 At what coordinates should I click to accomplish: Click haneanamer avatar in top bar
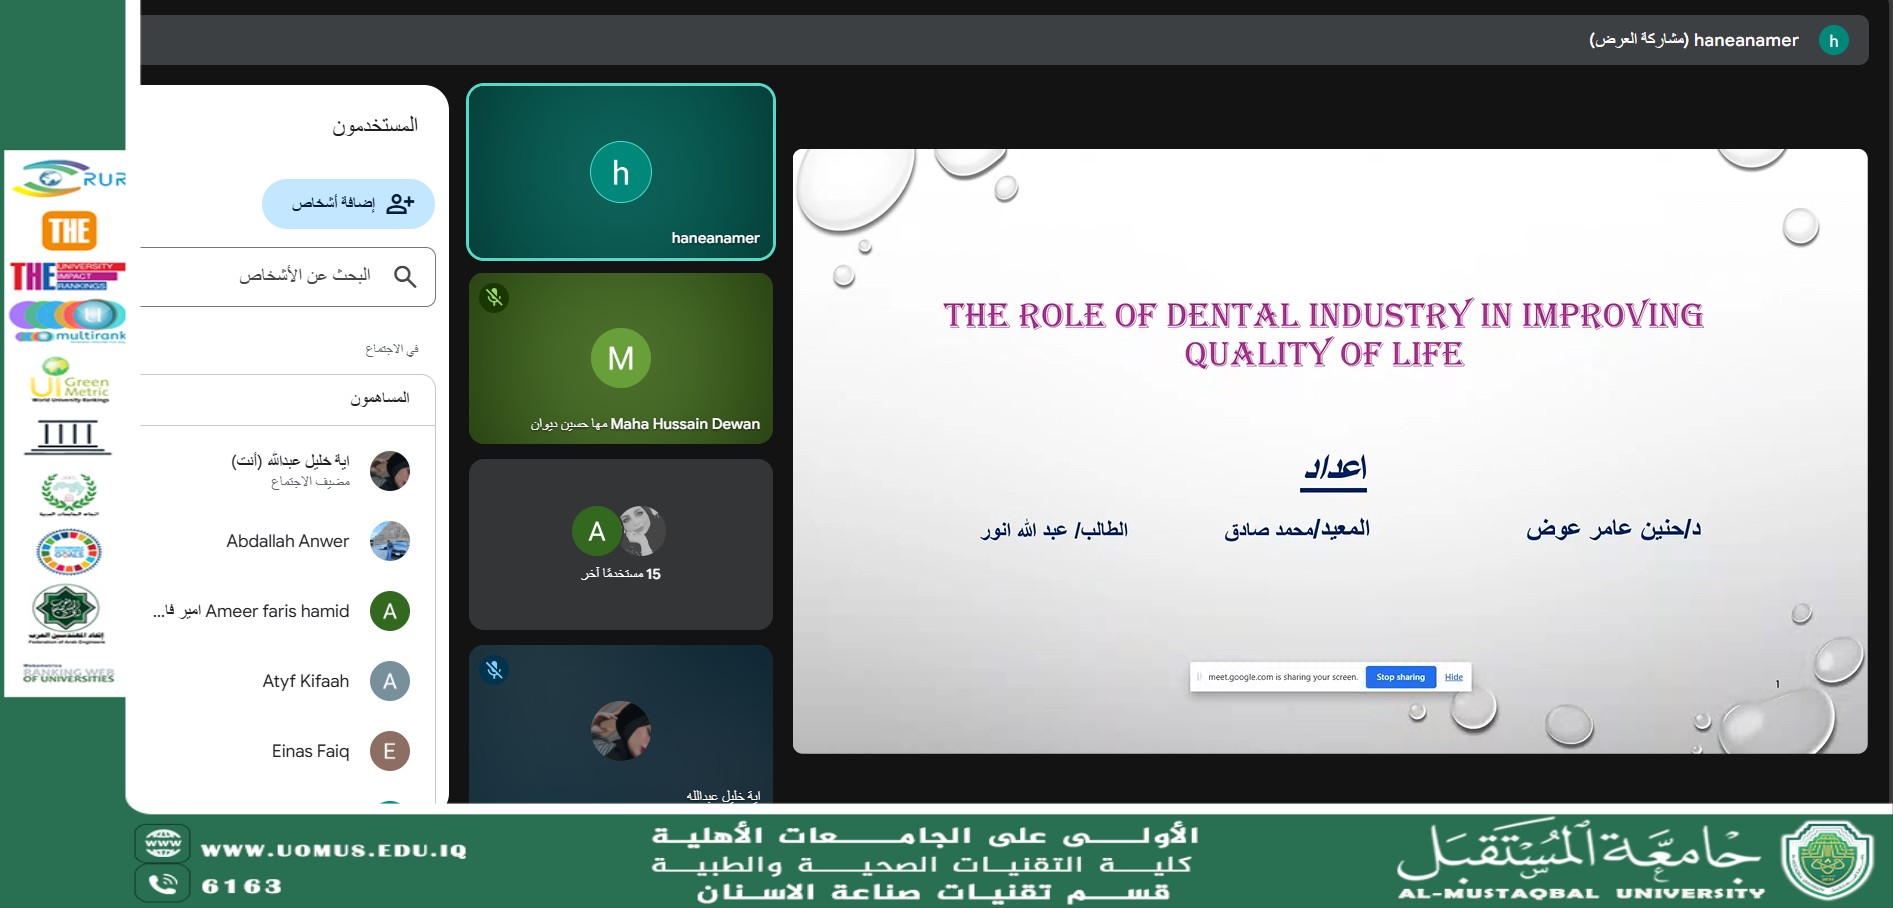(1833, 41)
